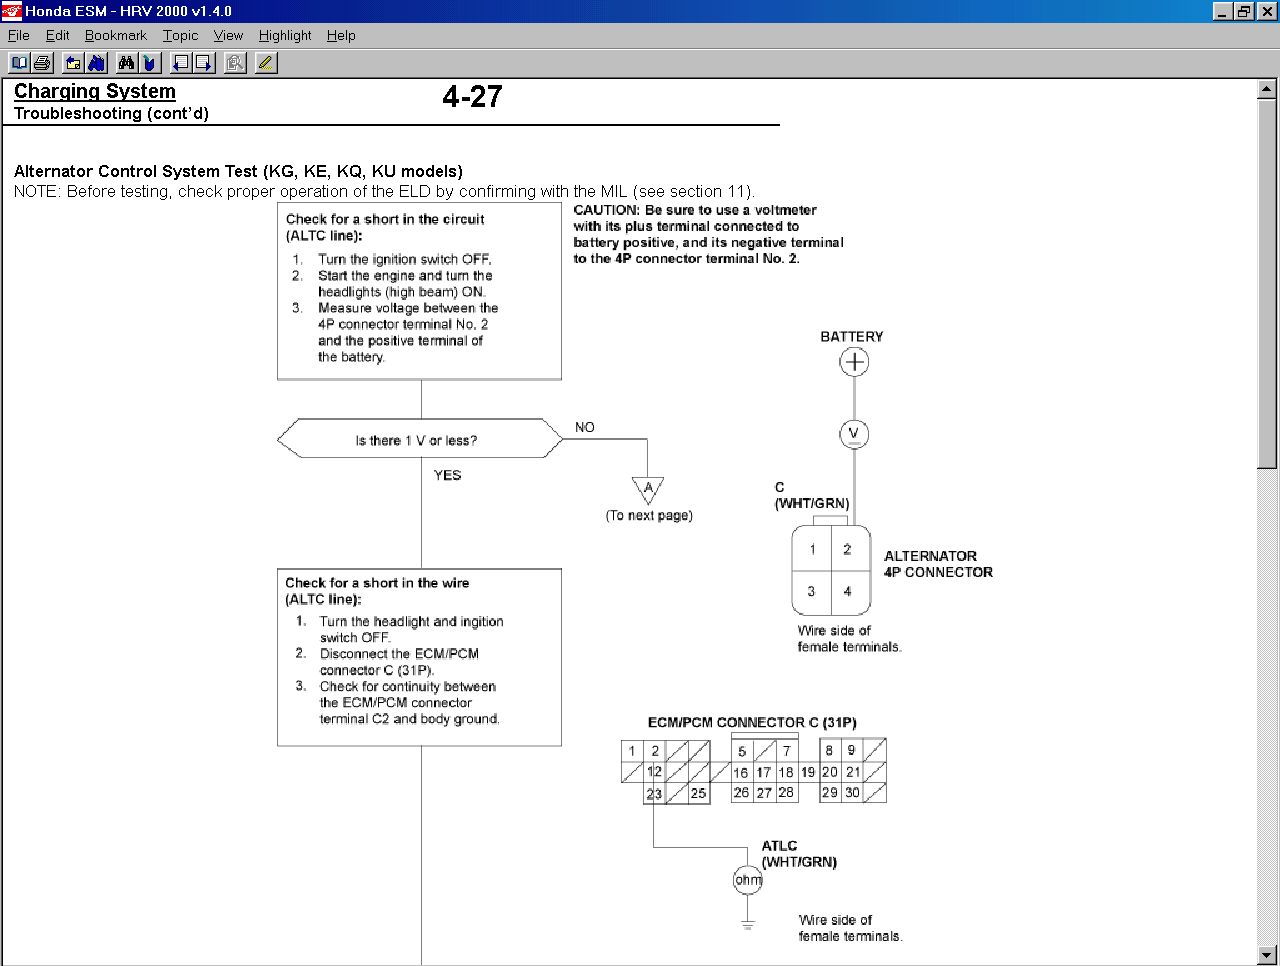Open the Edit menu

[58, 35]
